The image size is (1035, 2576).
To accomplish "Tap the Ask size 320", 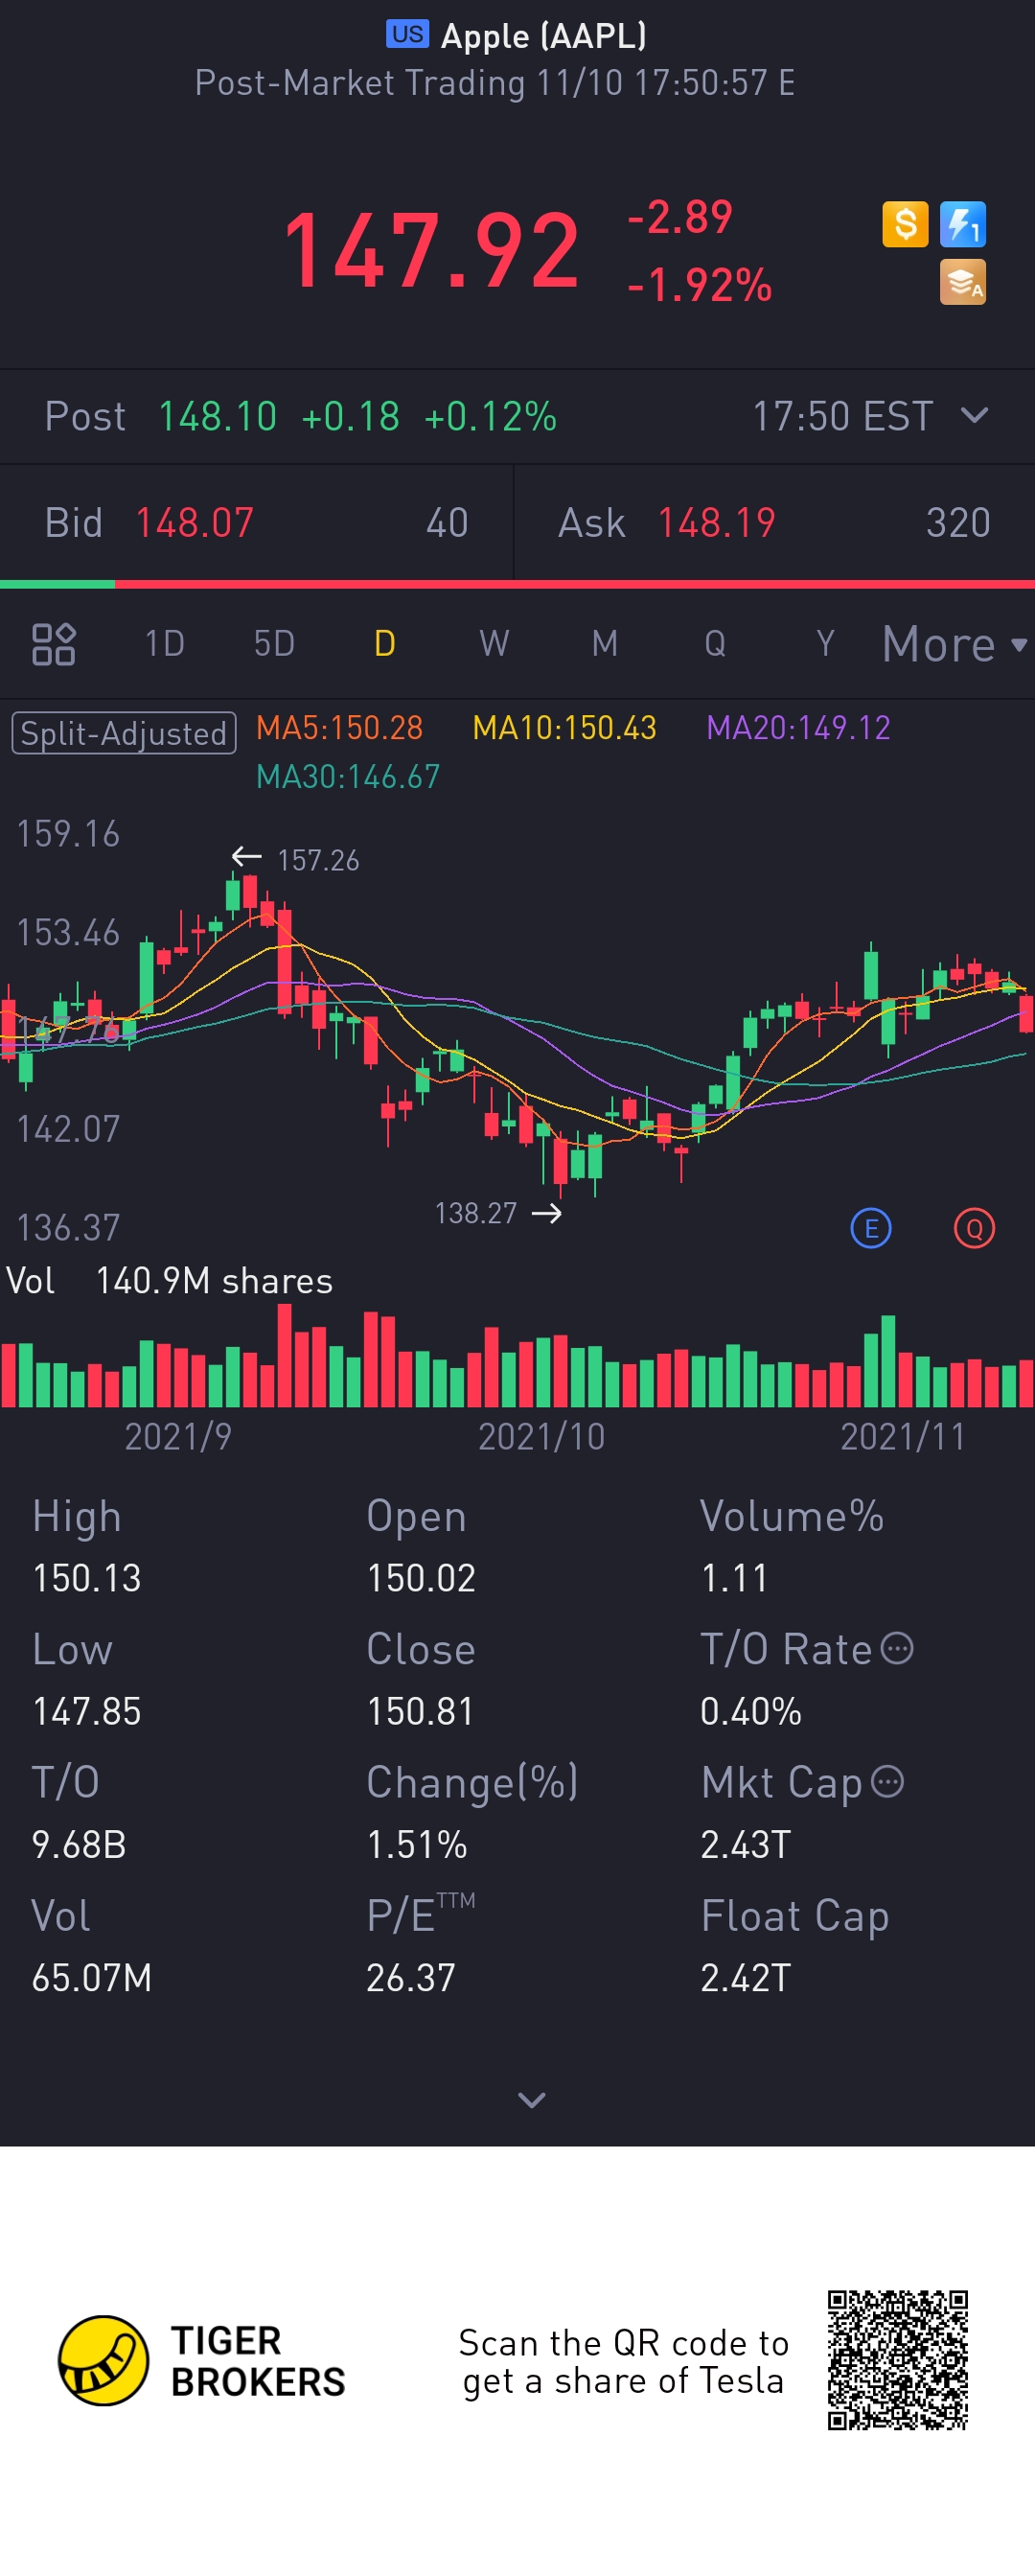I will click(x=958, y=522).
